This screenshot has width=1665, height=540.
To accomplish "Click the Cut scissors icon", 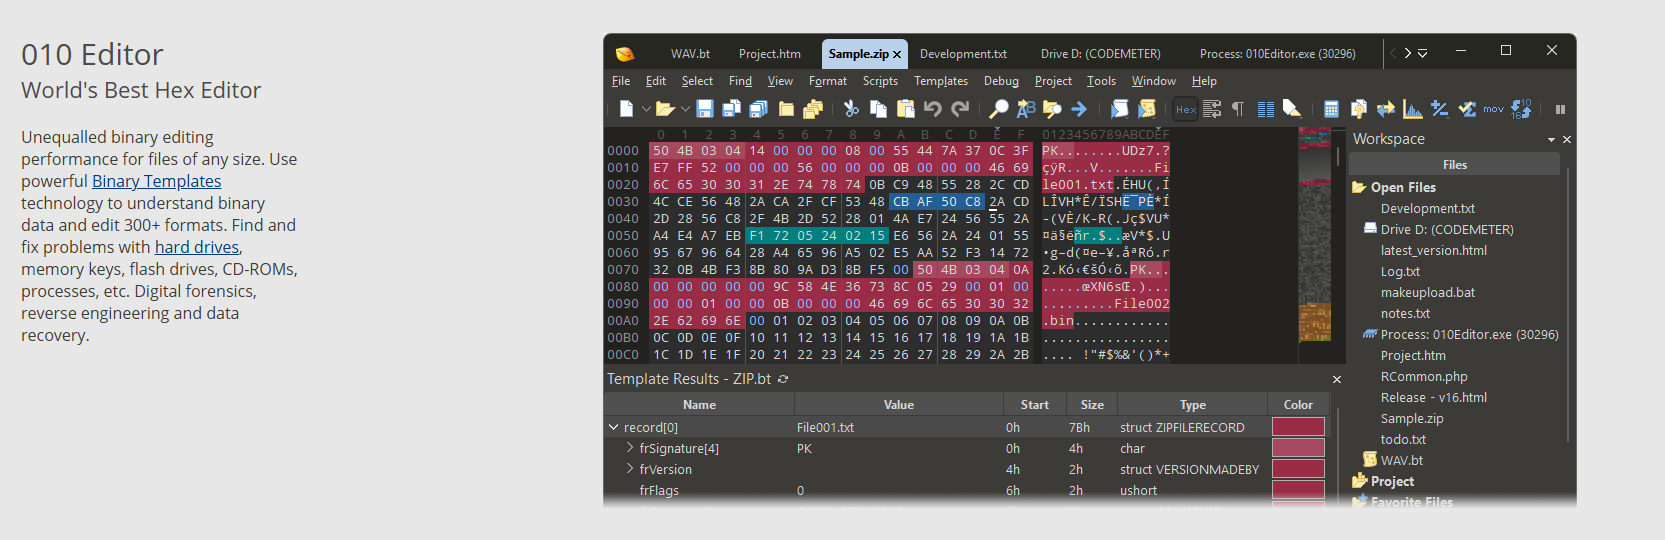I will (x=851, y=109).
